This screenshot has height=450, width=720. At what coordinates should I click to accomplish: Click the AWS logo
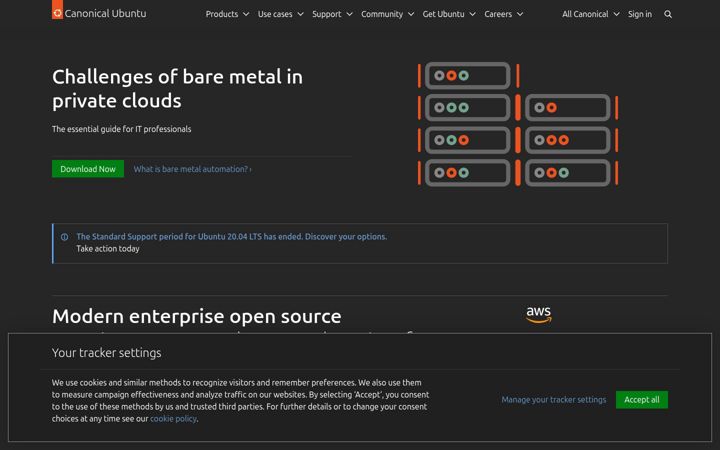click(x=539, y=315)
